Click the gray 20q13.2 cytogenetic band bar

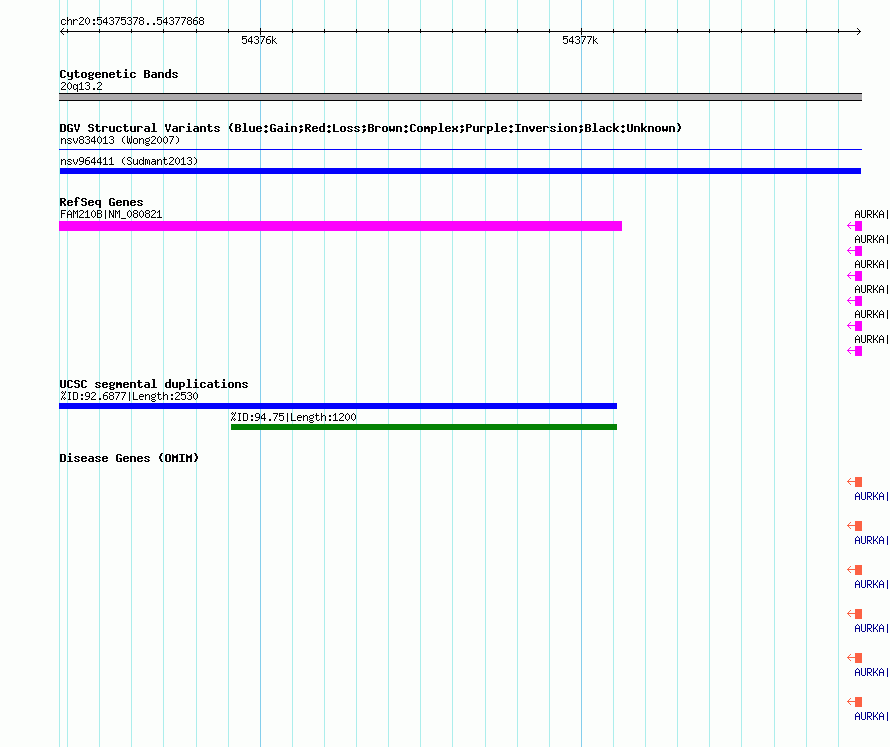coord(460,97)
